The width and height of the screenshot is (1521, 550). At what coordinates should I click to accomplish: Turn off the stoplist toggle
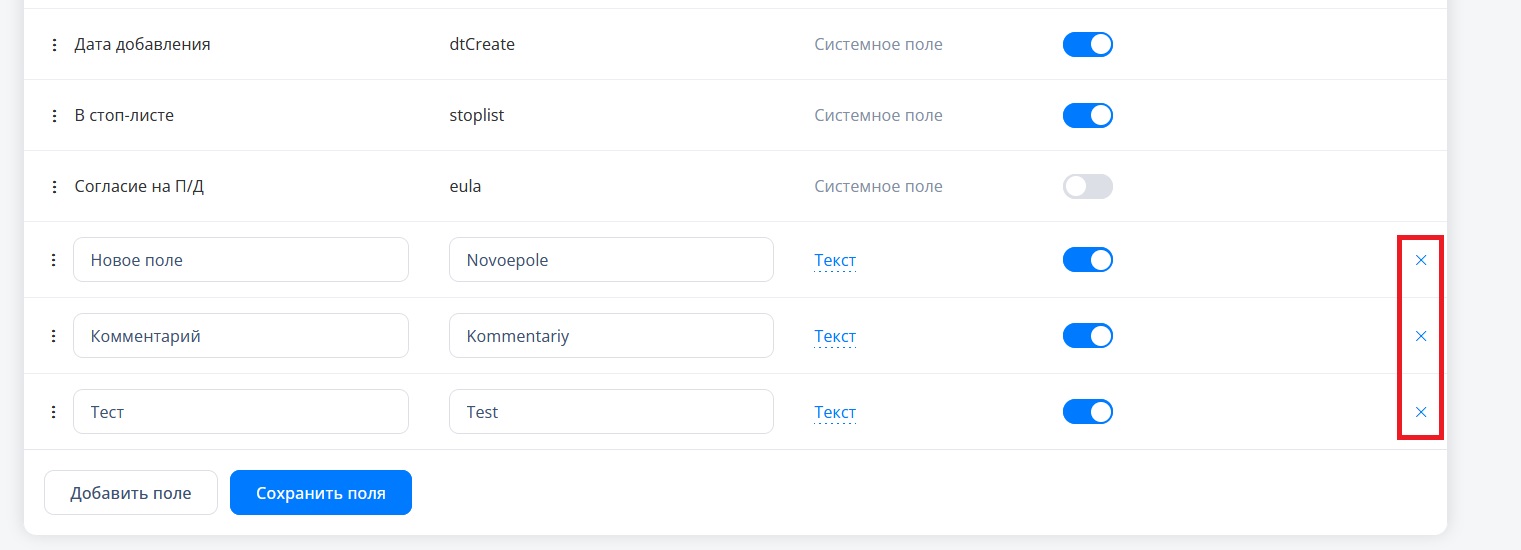[1088, 116]
